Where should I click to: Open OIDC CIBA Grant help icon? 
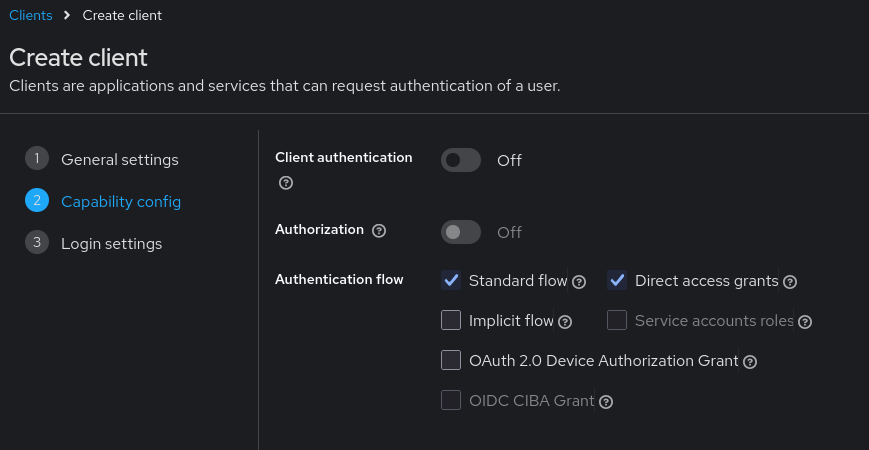[x=606, y=402]
